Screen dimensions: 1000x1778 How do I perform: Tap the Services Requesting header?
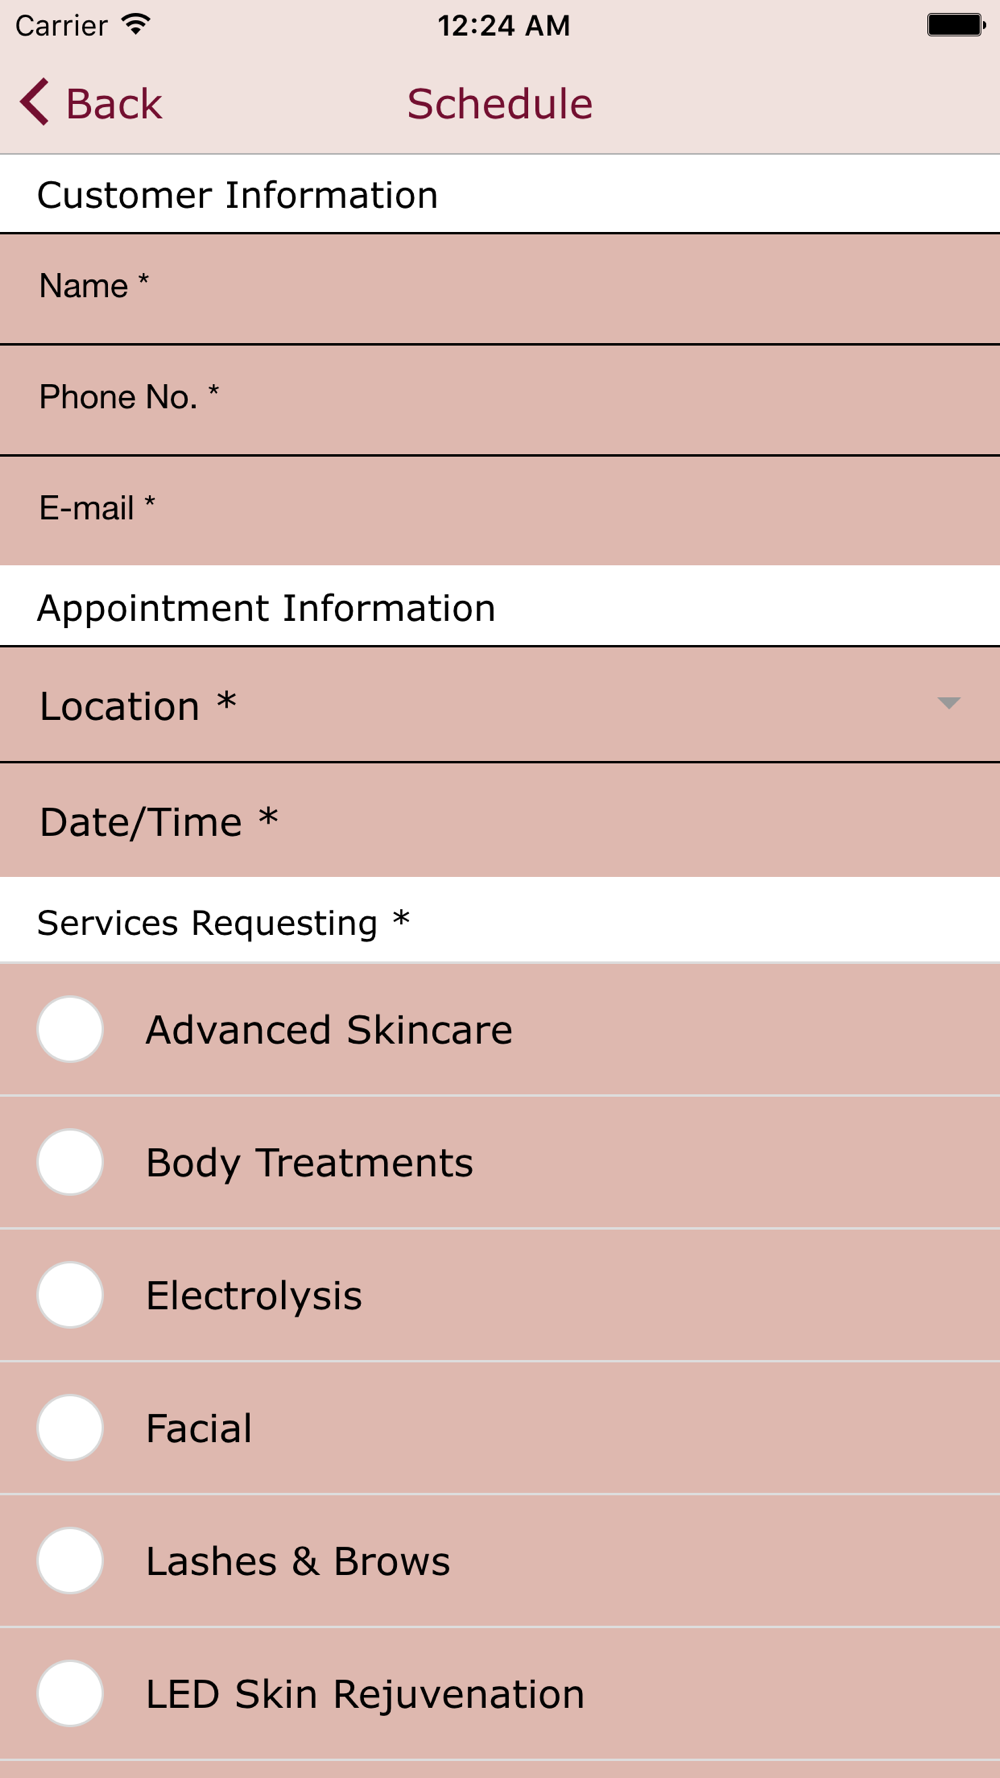pos(224,922)
